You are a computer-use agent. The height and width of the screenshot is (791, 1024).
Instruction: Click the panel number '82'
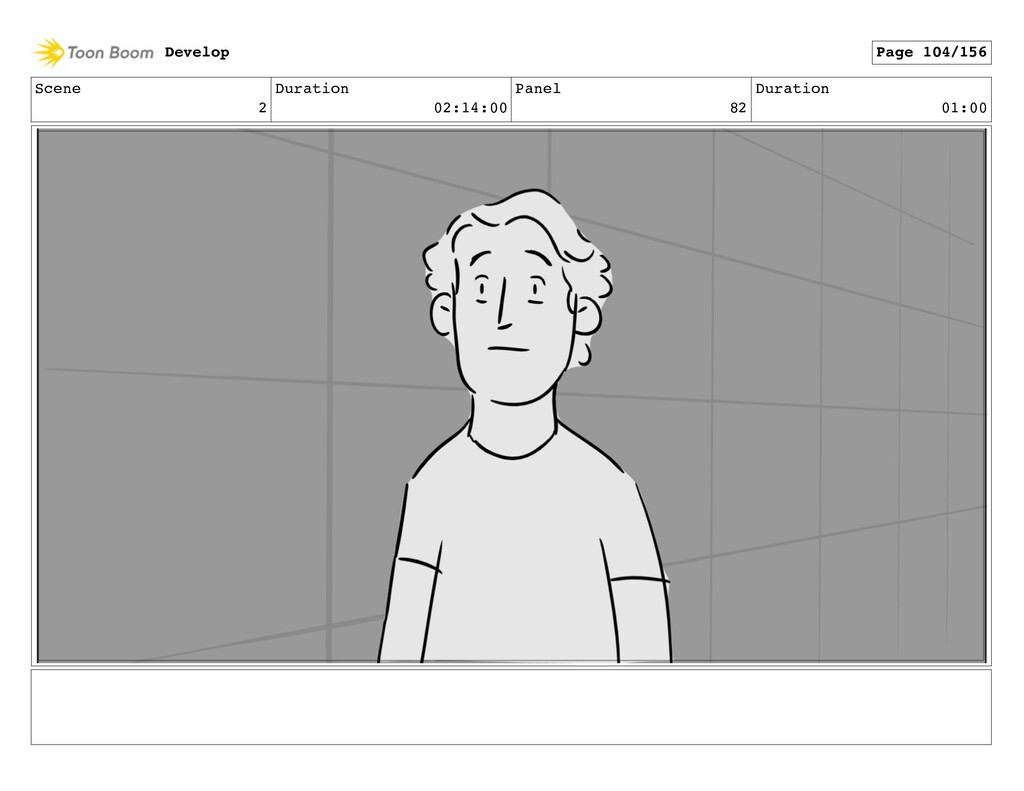[738, 108]
